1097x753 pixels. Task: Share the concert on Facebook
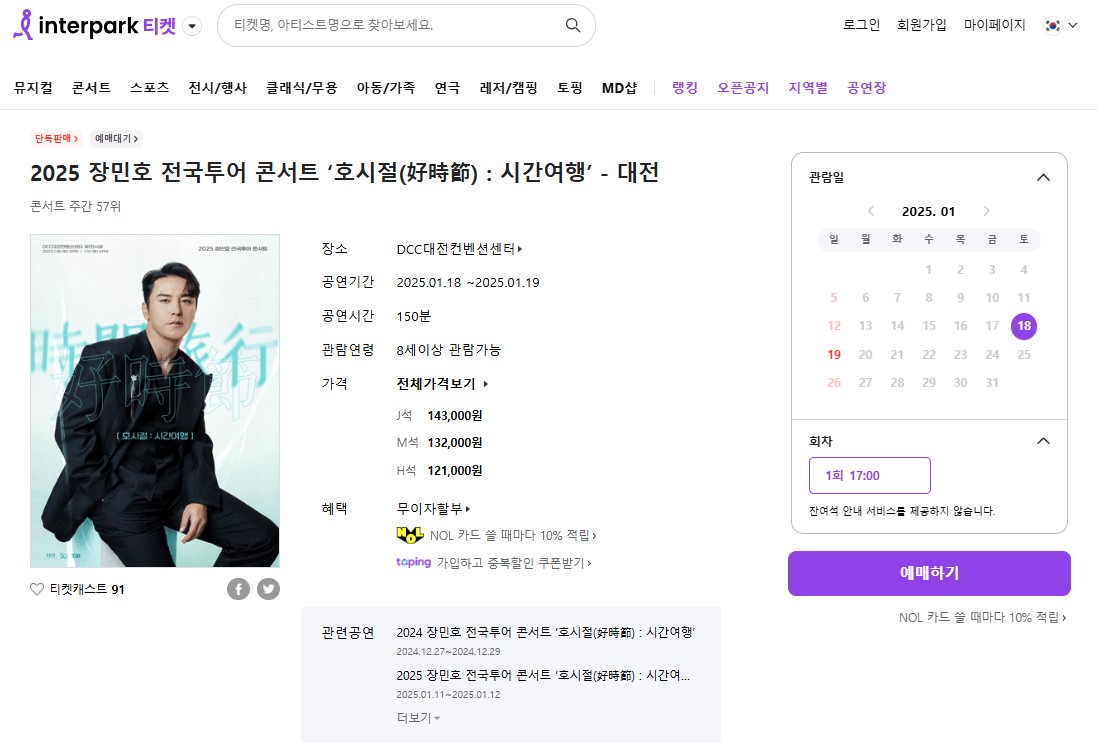point(239,589)
